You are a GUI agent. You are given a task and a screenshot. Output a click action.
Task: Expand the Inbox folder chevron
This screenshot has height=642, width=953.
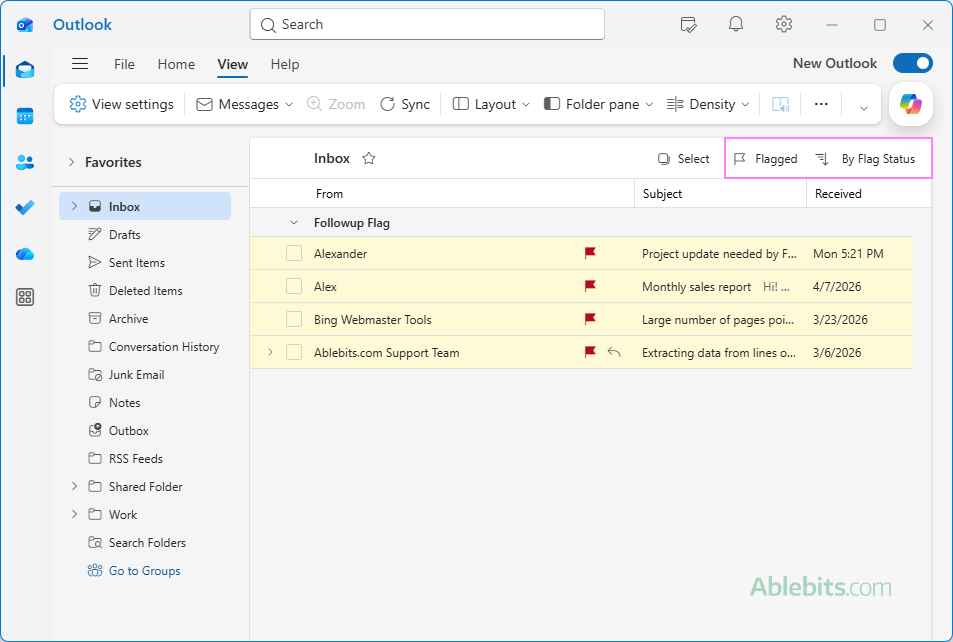click(75, 206)
